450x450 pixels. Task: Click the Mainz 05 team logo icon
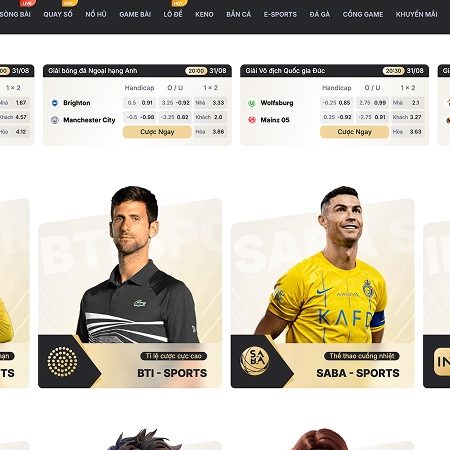[252, 120]
